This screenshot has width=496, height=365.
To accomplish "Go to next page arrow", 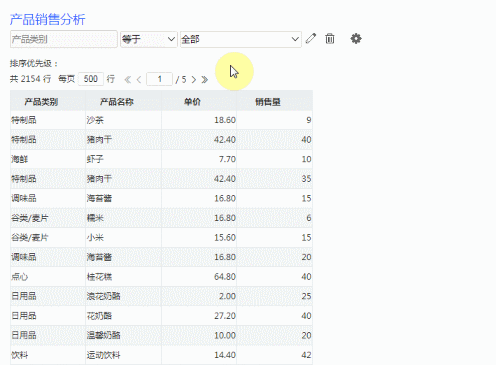I will (x=194, y=79).
